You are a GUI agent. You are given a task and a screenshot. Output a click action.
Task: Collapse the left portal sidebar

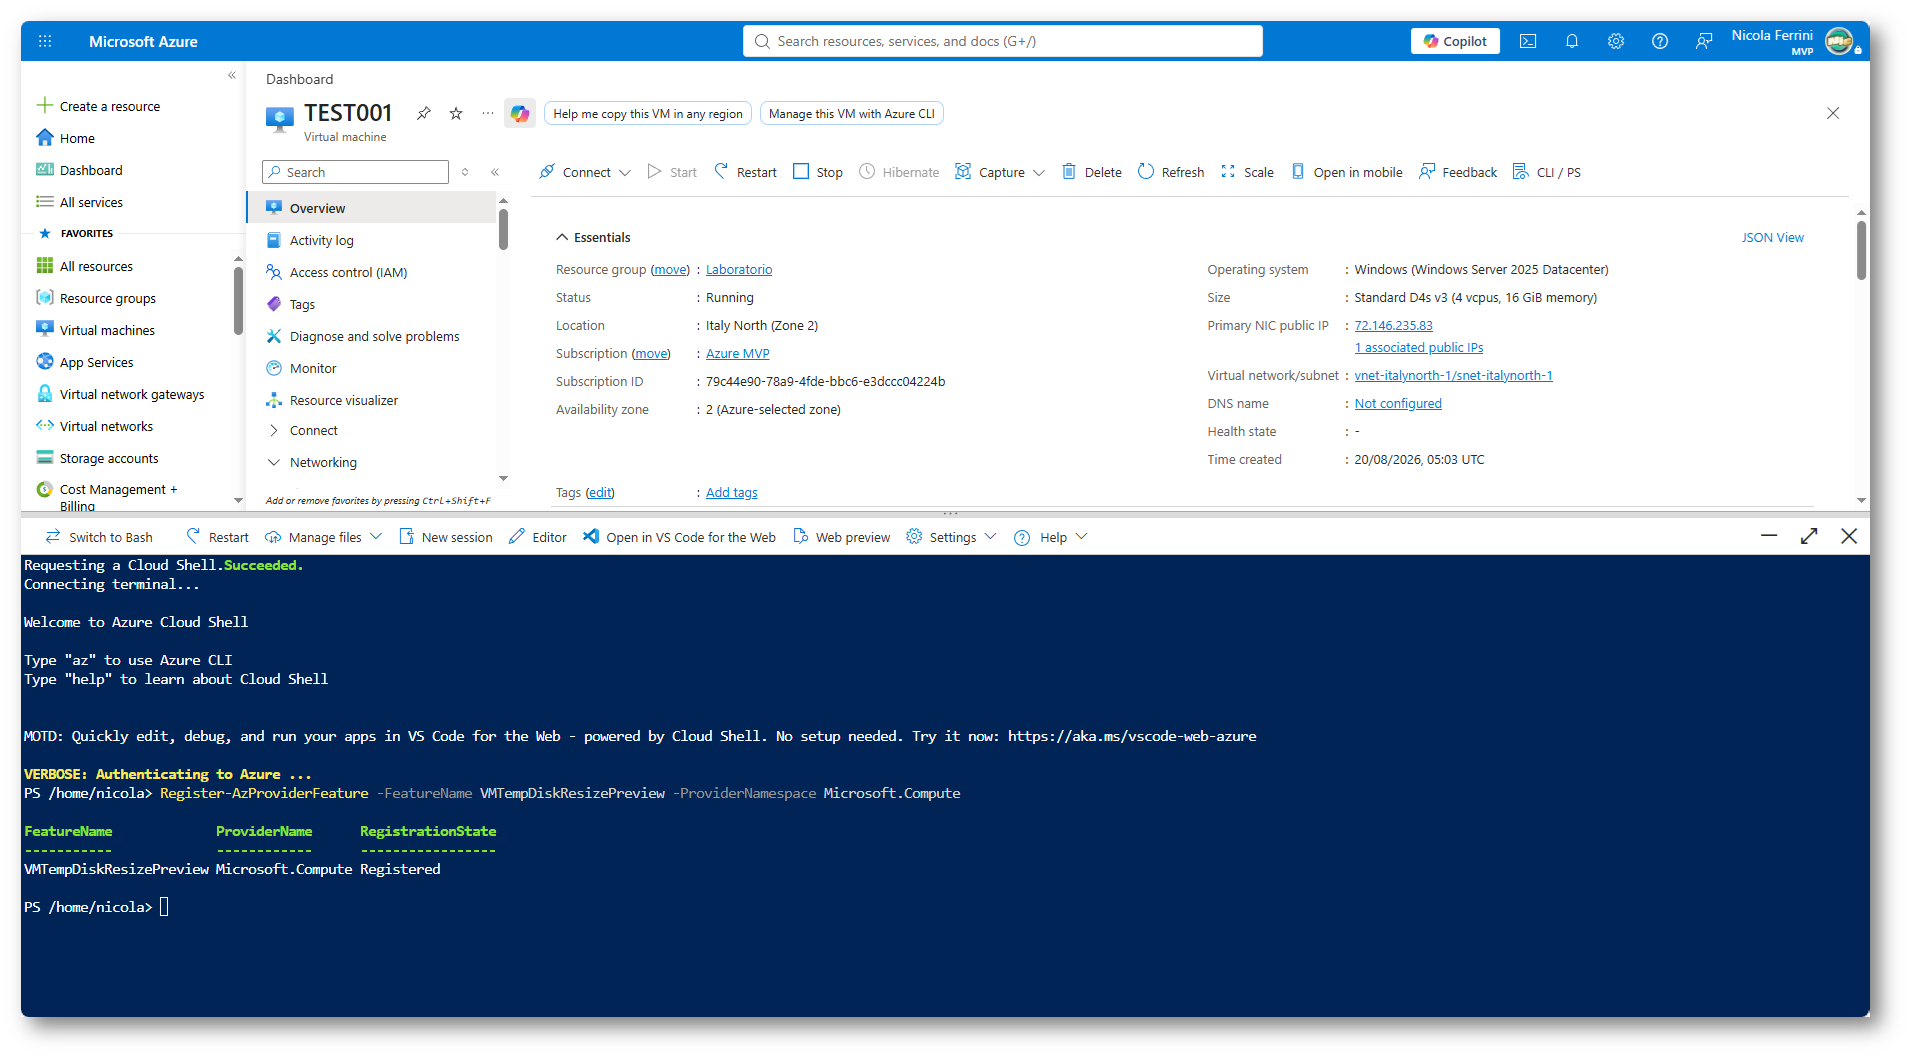(232, 76)
